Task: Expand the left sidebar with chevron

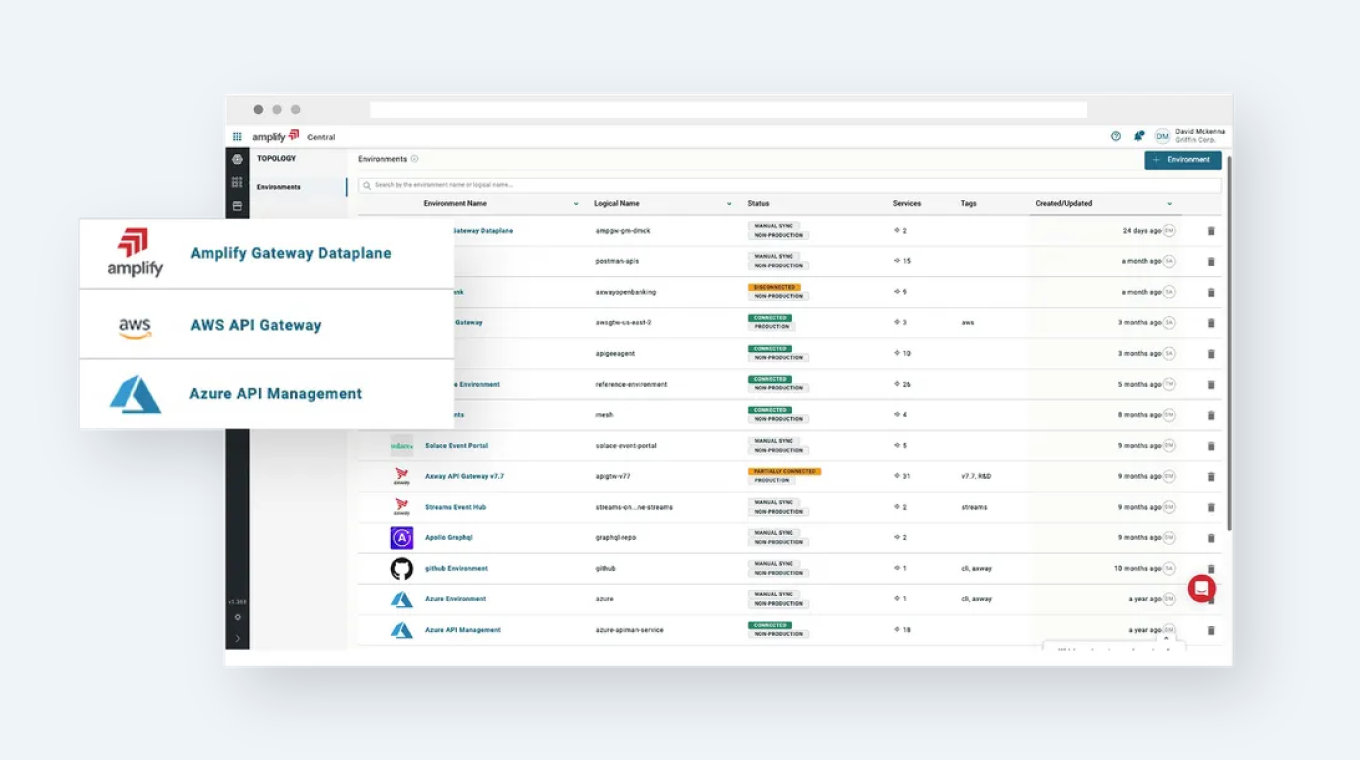Action: point(237,638)
